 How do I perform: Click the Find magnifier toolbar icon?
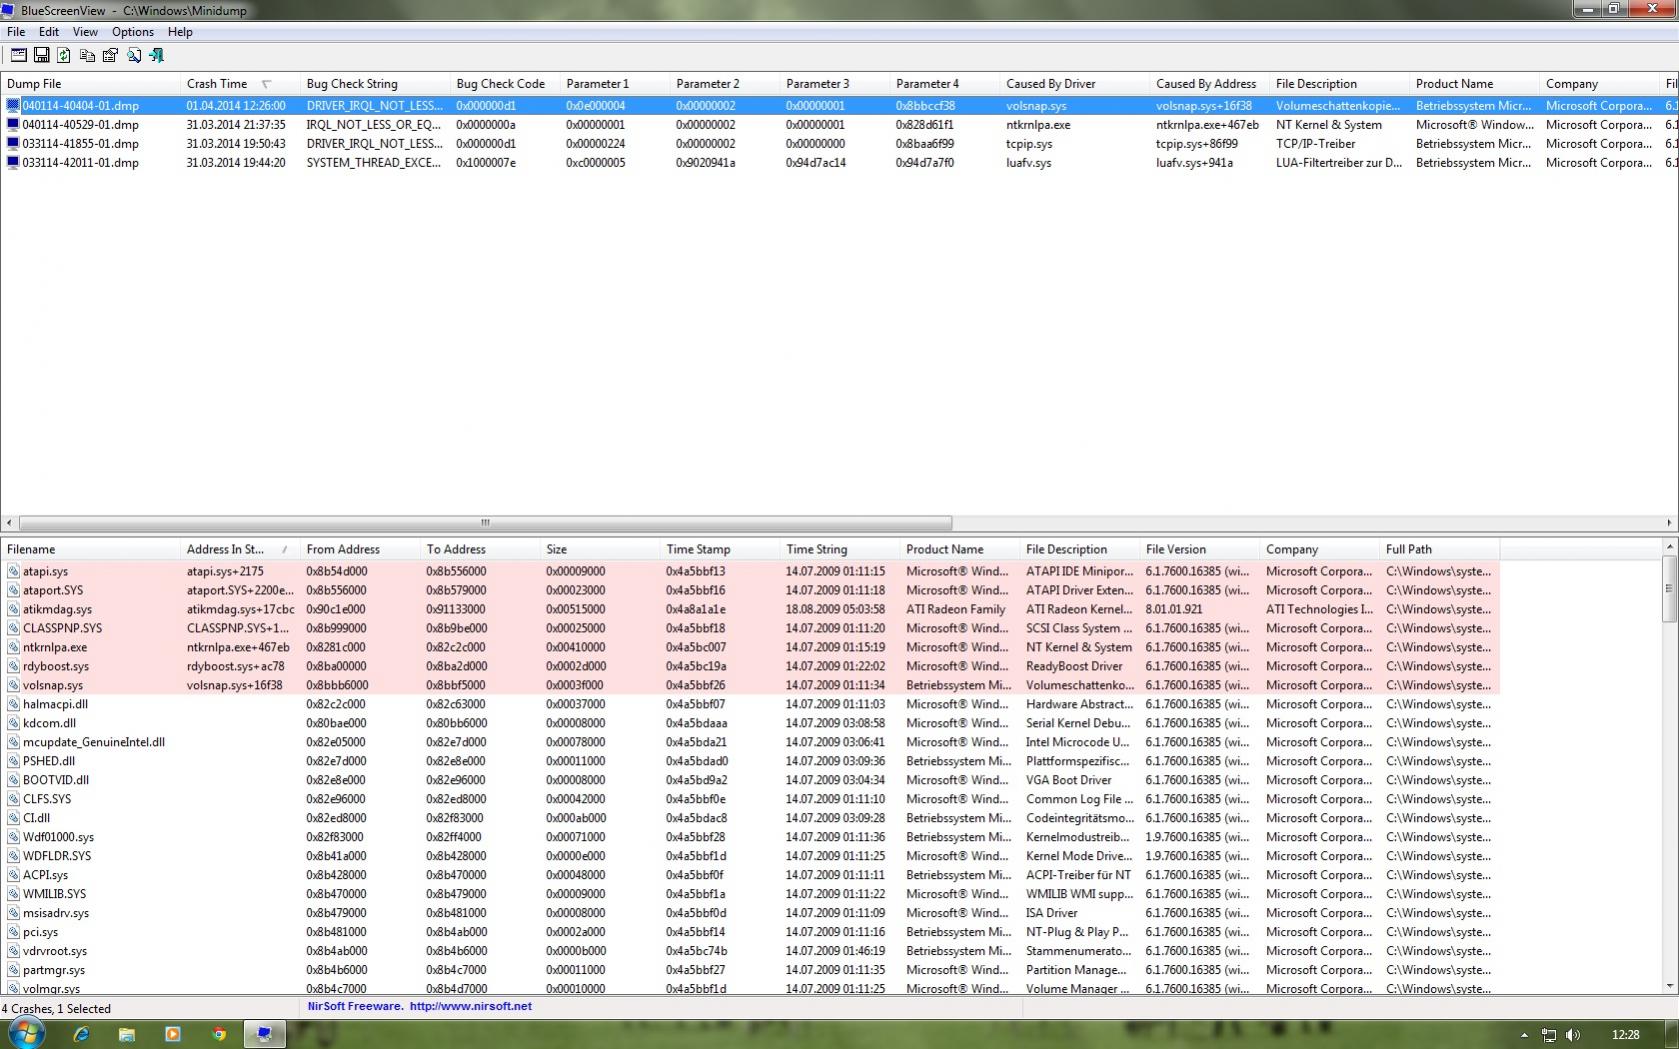[x=133, y=55]
